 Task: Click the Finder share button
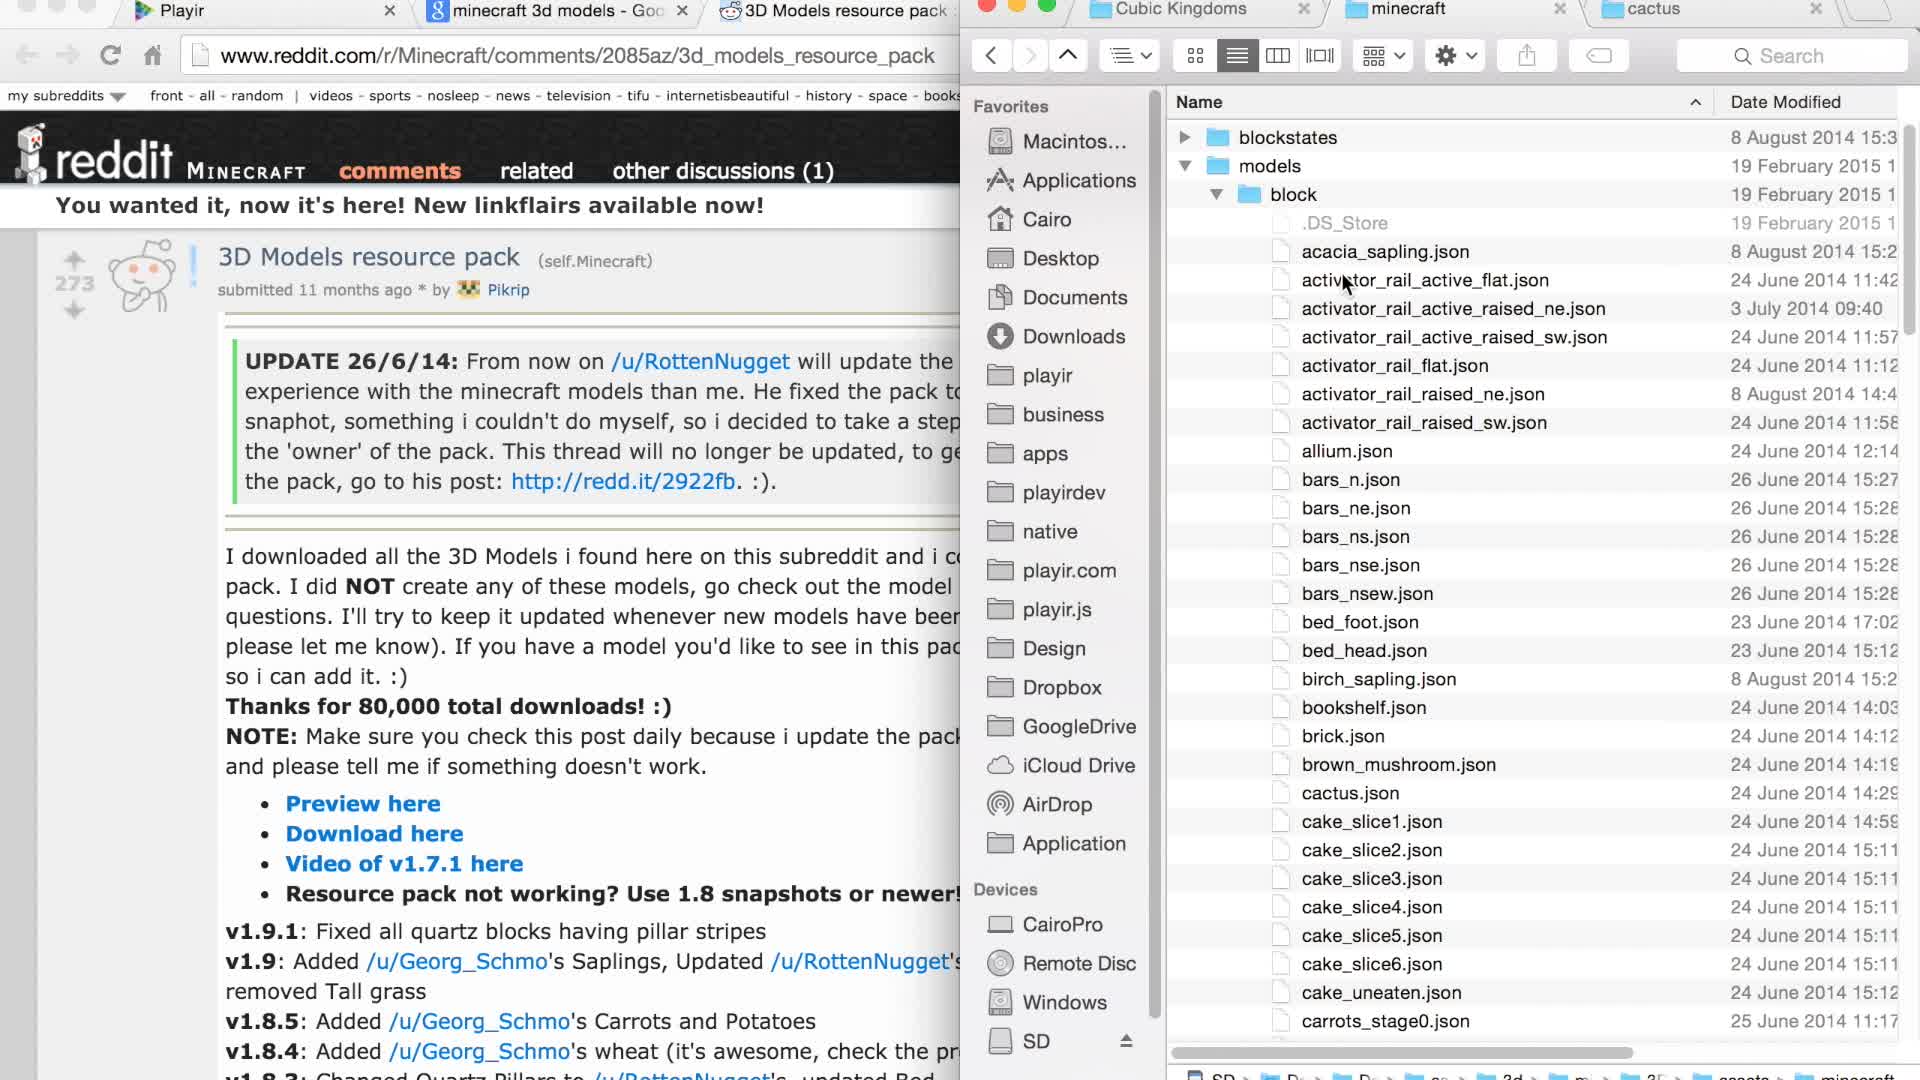[x=1526, y=56]
